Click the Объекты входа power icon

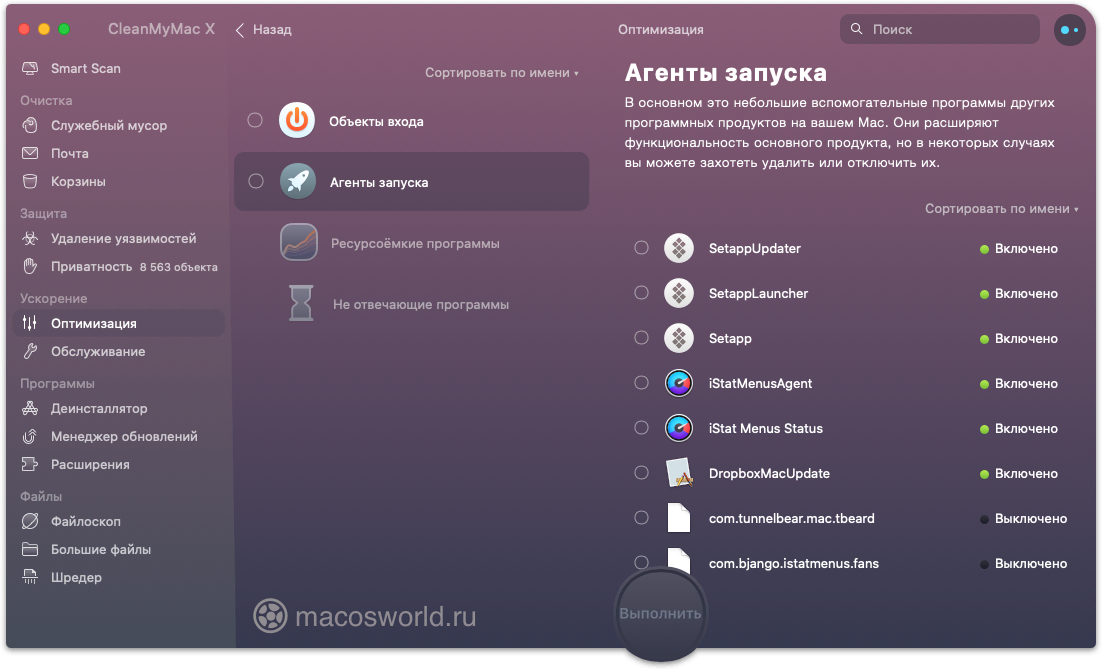(x=297, y=121)
